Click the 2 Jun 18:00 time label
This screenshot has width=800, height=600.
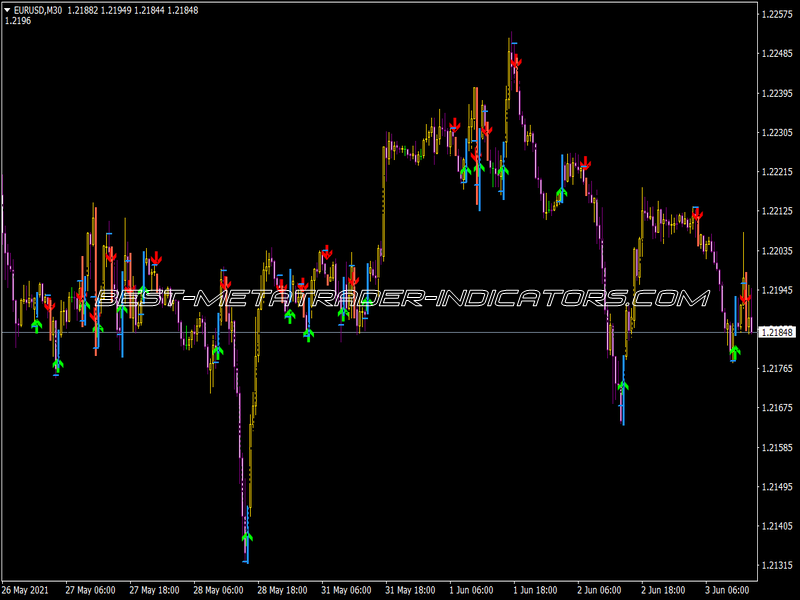point(663,590)
